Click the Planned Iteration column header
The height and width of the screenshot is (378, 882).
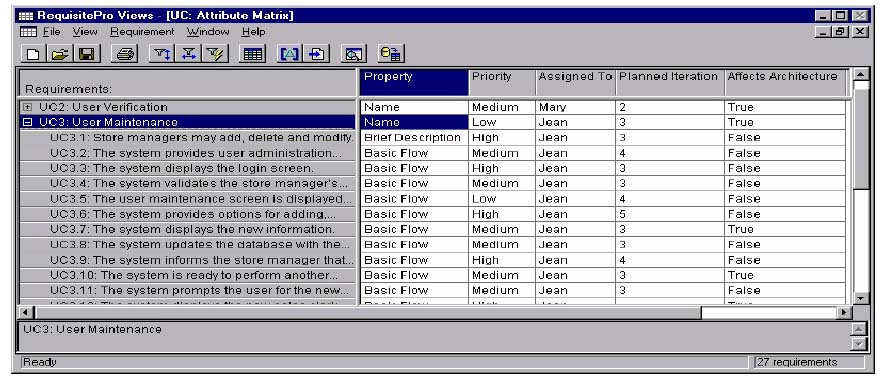(x=670, y=83)
